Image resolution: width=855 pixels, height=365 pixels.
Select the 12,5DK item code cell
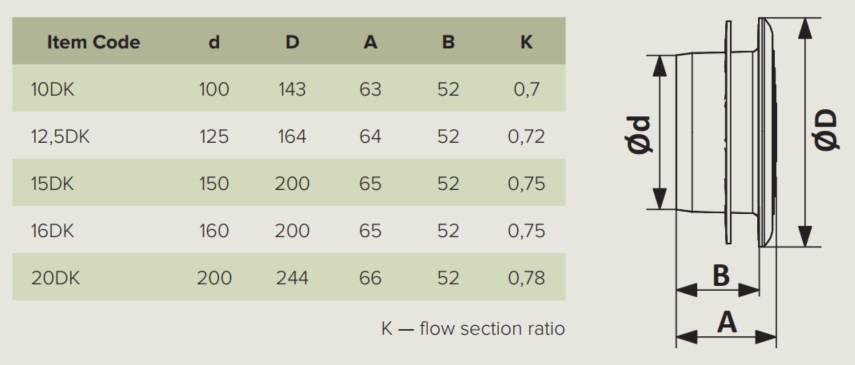tap(60, 137)
